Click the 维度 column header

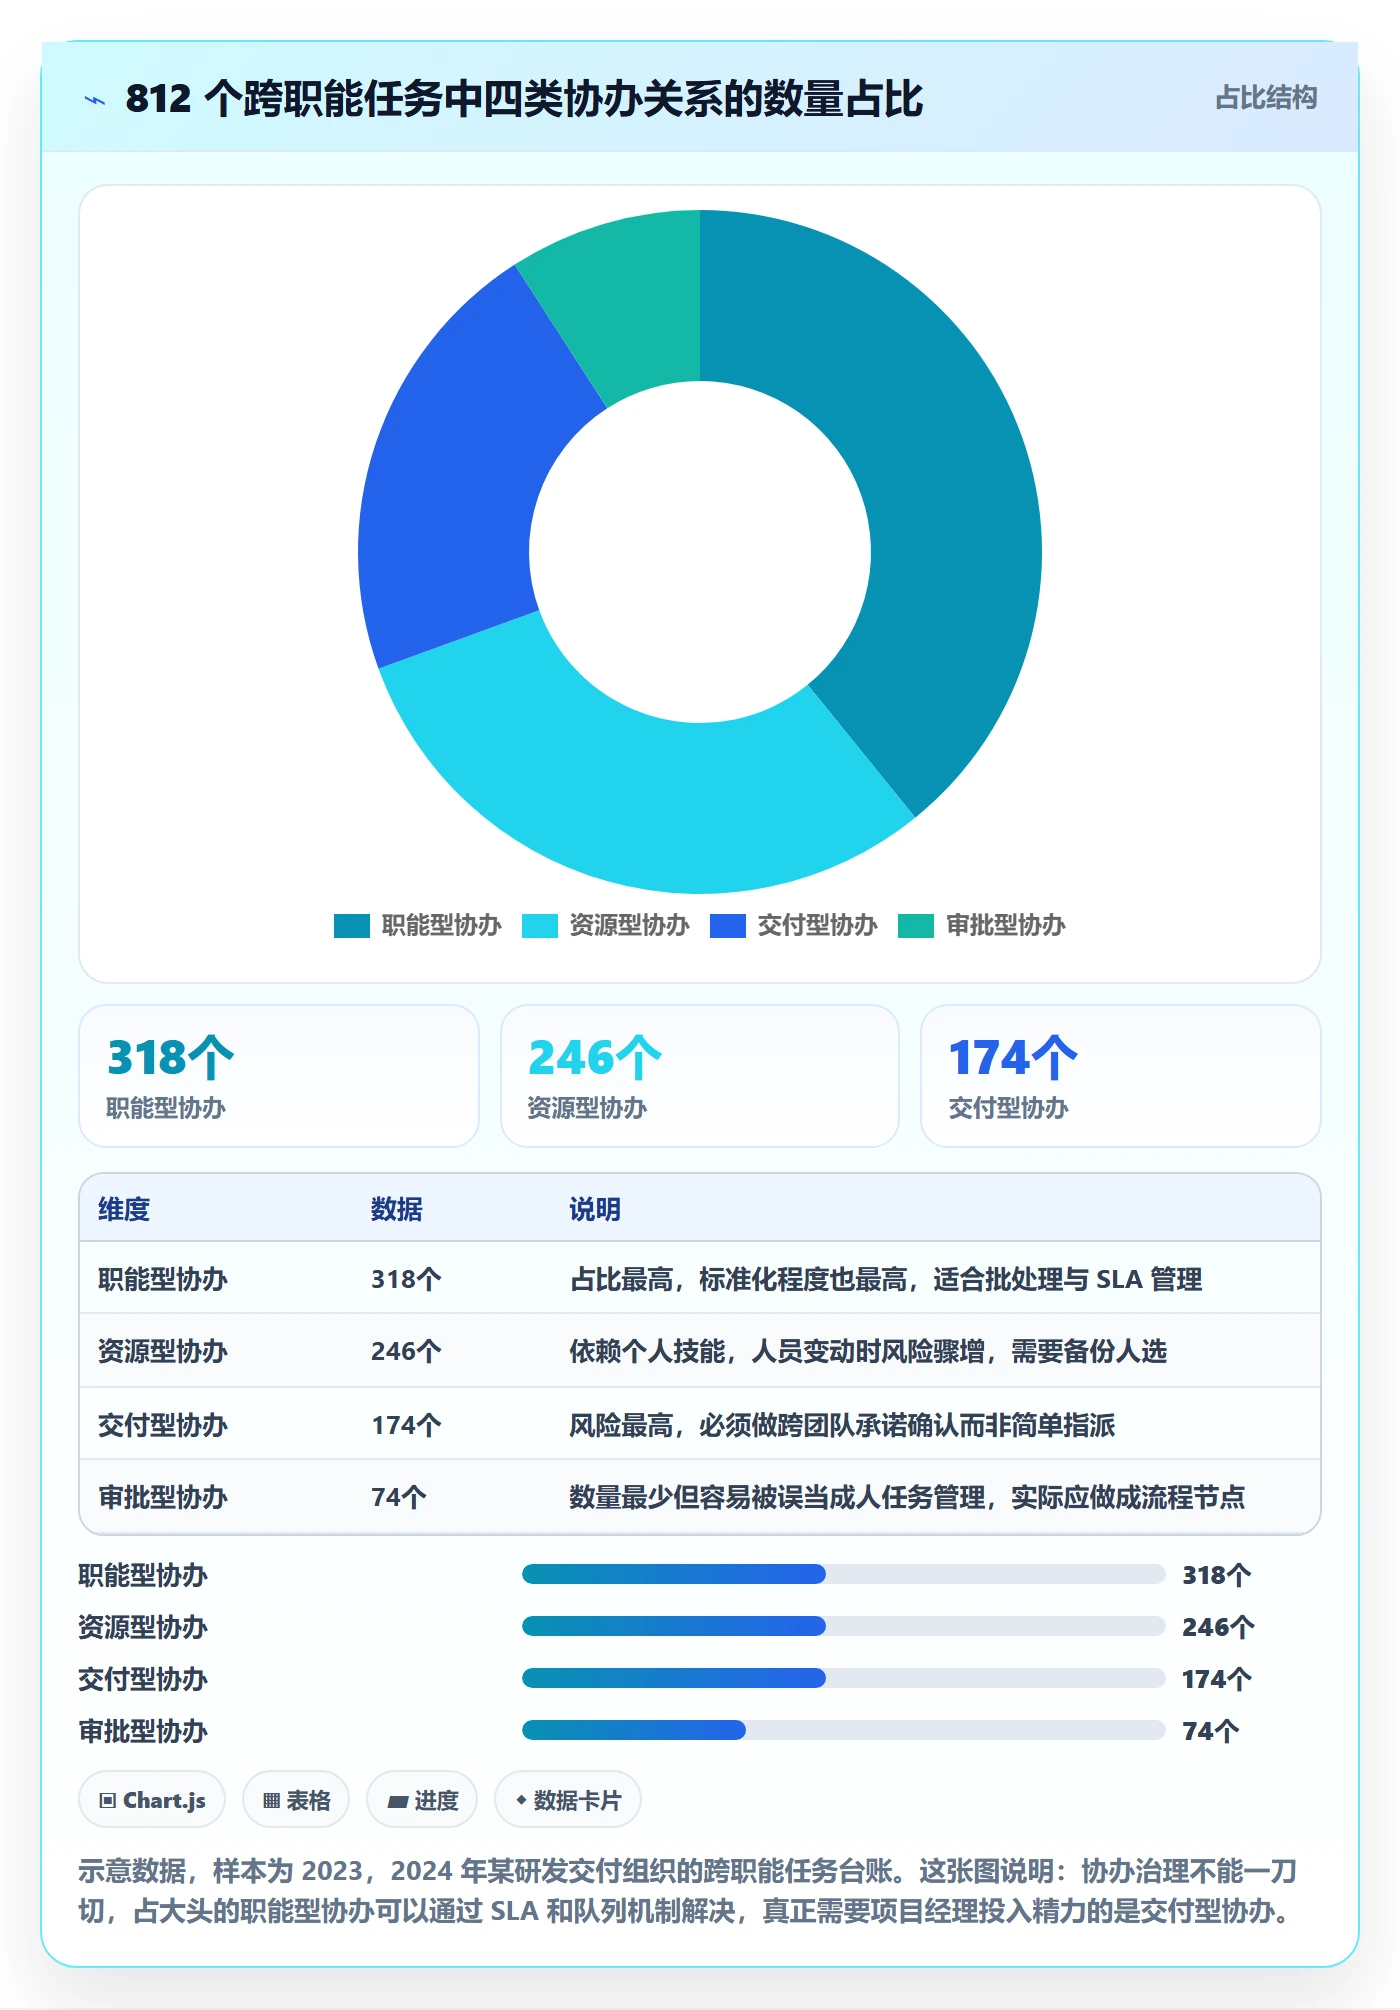(x=124, y=1209)
